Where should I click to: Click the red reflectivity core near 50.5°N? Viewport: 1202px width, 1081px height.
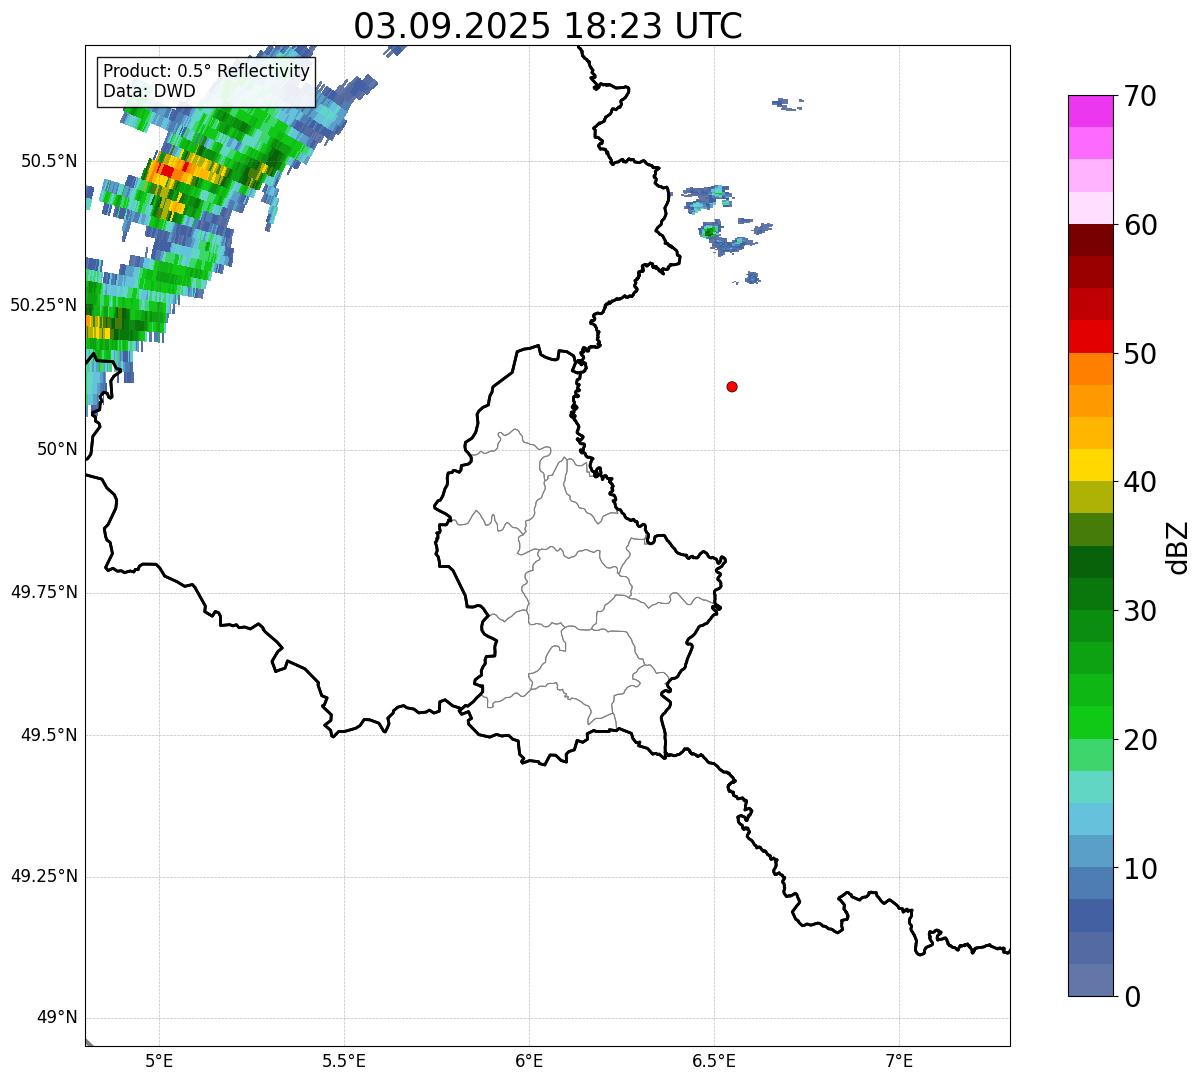click(x=167, y=171)
